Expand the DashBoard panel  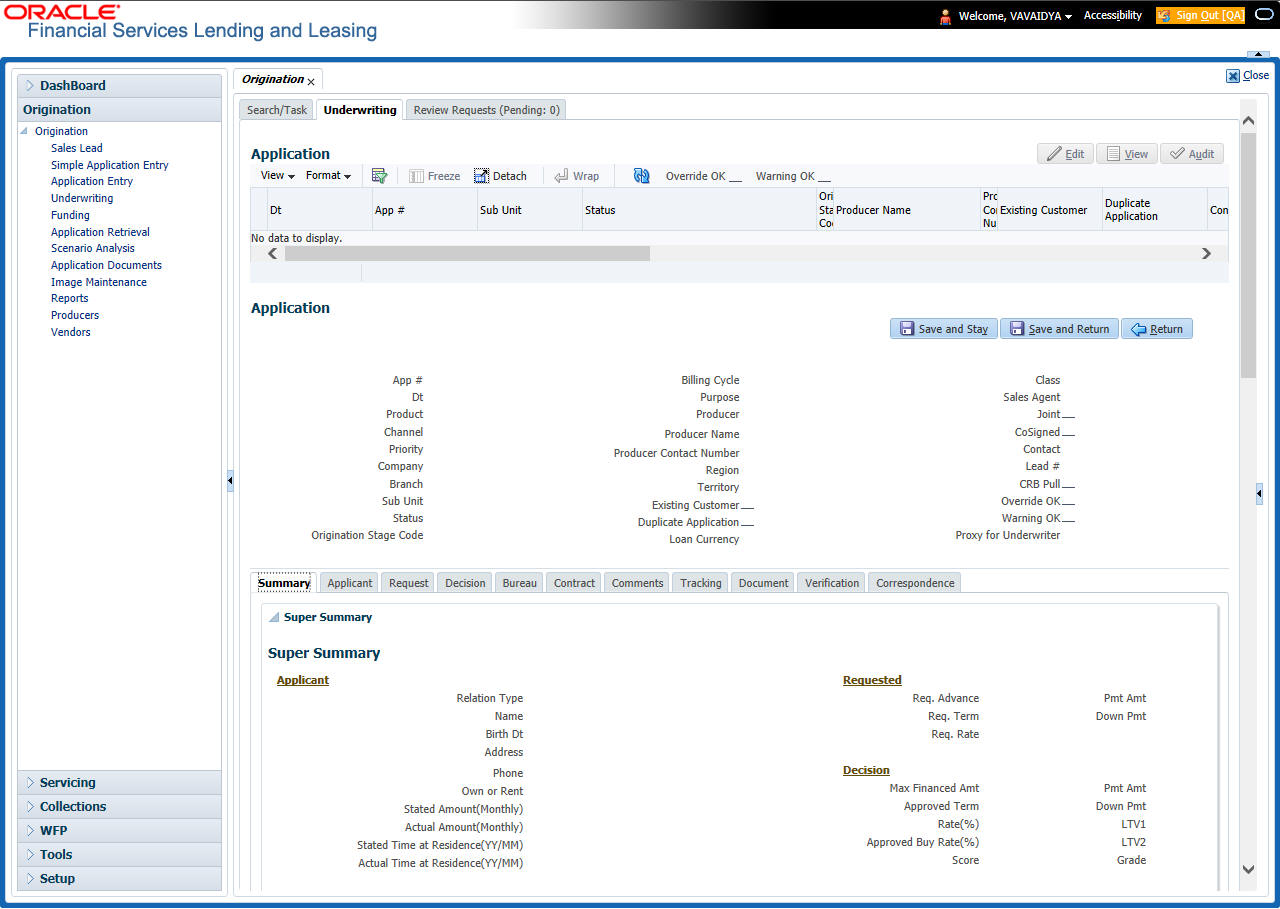pos(120,86)
